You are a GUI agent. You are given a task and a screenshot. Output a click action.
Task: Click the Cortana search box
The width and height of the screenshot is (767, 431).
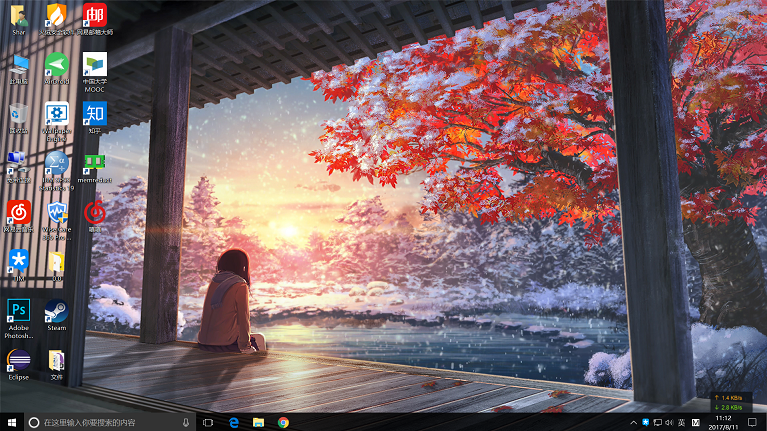[110, 422]
